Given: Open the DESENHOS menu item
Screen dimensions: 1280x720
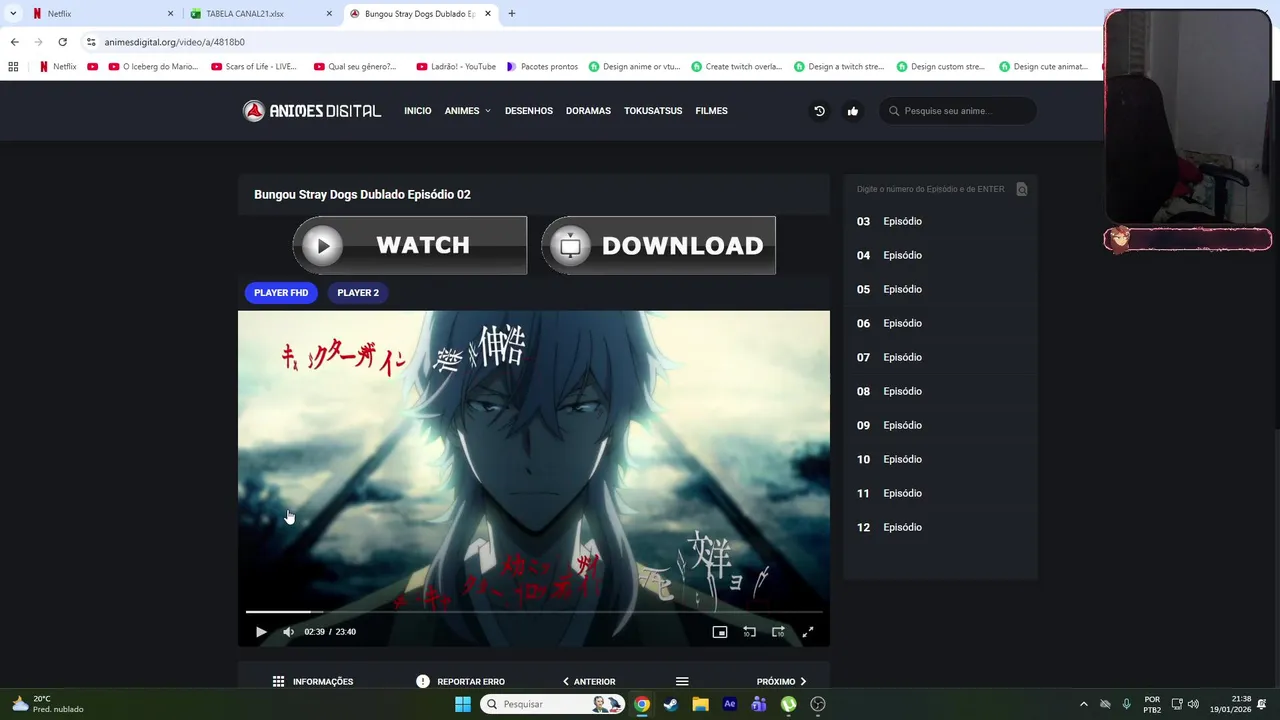Looking at the screenshot, I should click(x=529, y=111).
